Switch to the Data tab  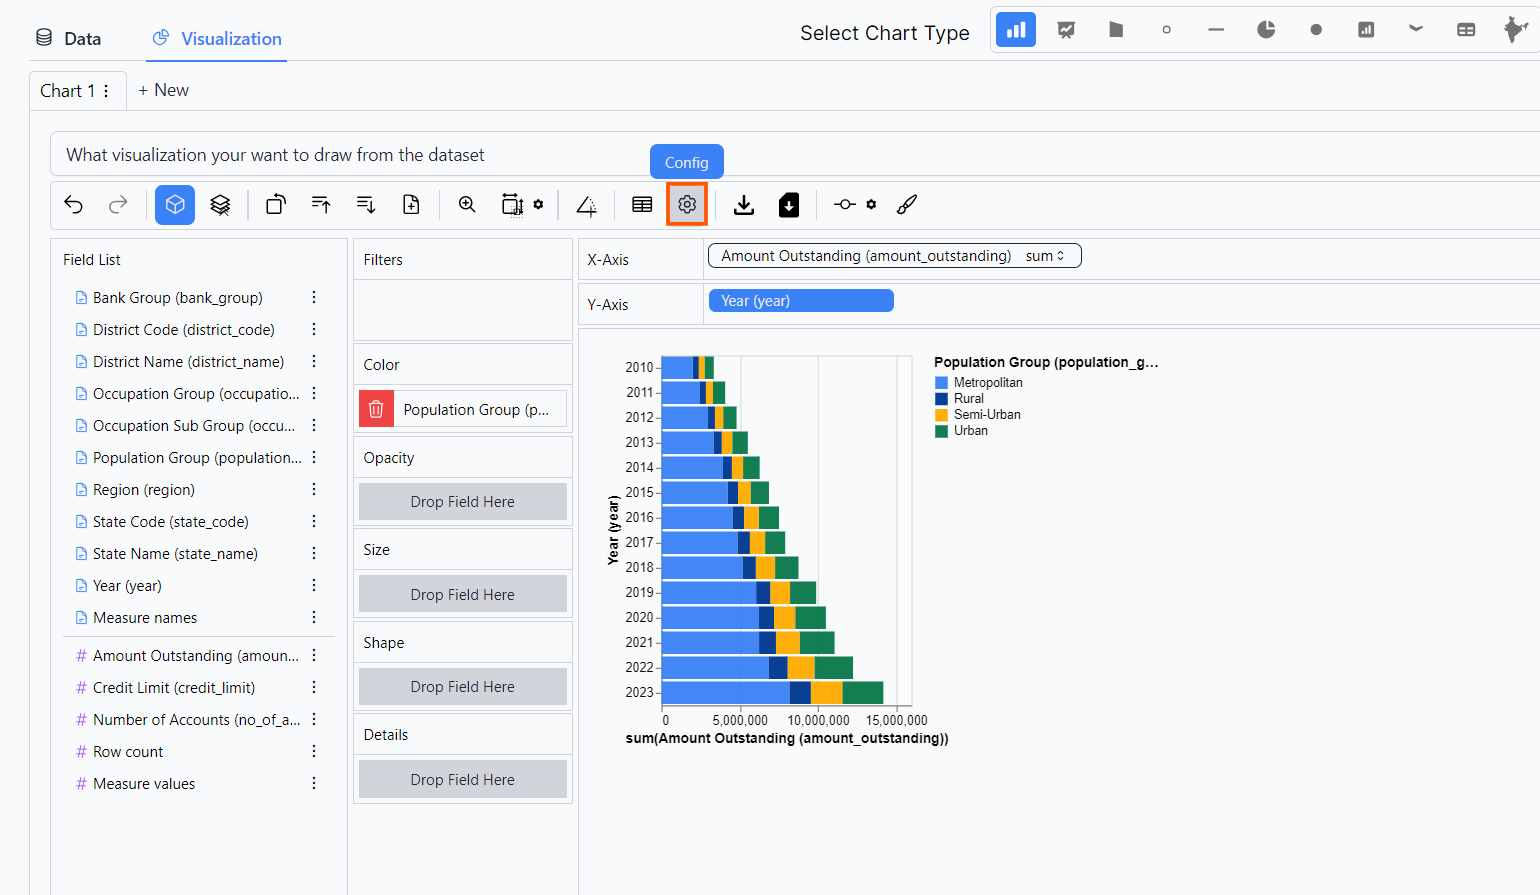pyautogui.click(x=69, y=39)
